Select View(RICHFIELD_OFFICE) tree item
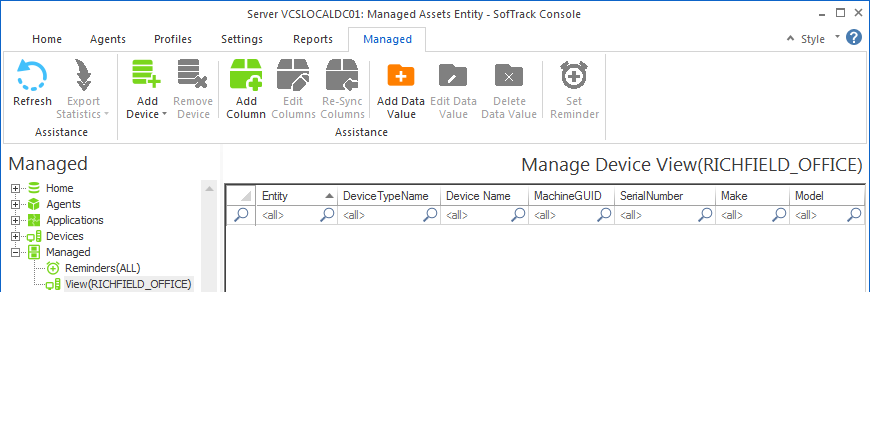The width and height of the screenshot is (870, 442). pyautogui.click(x=127, y=284)
